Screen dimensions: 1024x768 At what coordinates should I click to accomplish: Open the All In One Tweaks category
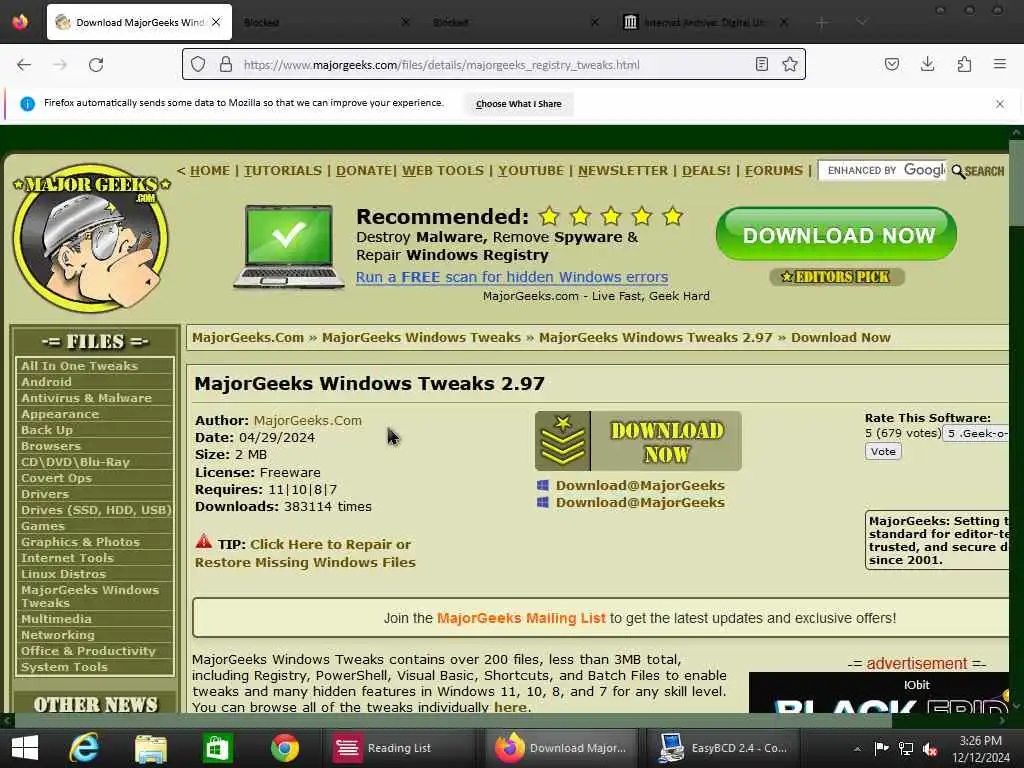tap(79, 366)
